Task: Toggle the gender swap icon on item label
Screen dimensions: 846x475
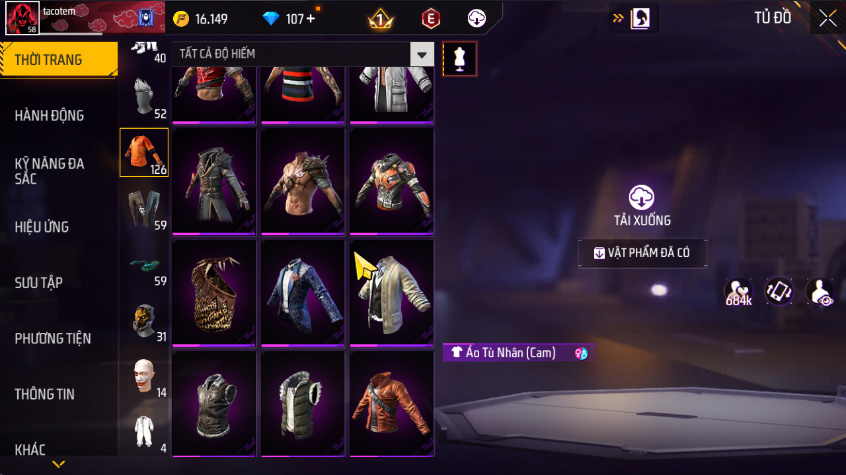Action: pos(581,353)
